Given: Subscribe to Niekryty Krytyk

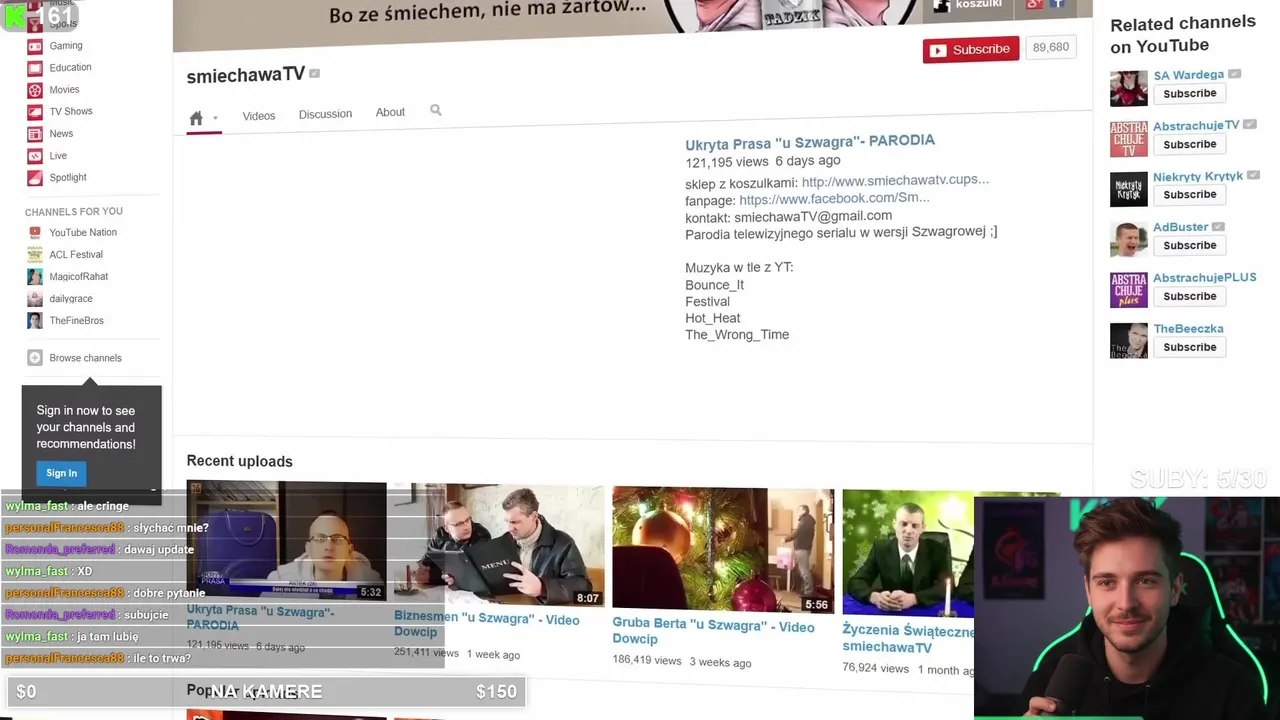Looking at the screenshot, I should click(x=1189, y=194).
